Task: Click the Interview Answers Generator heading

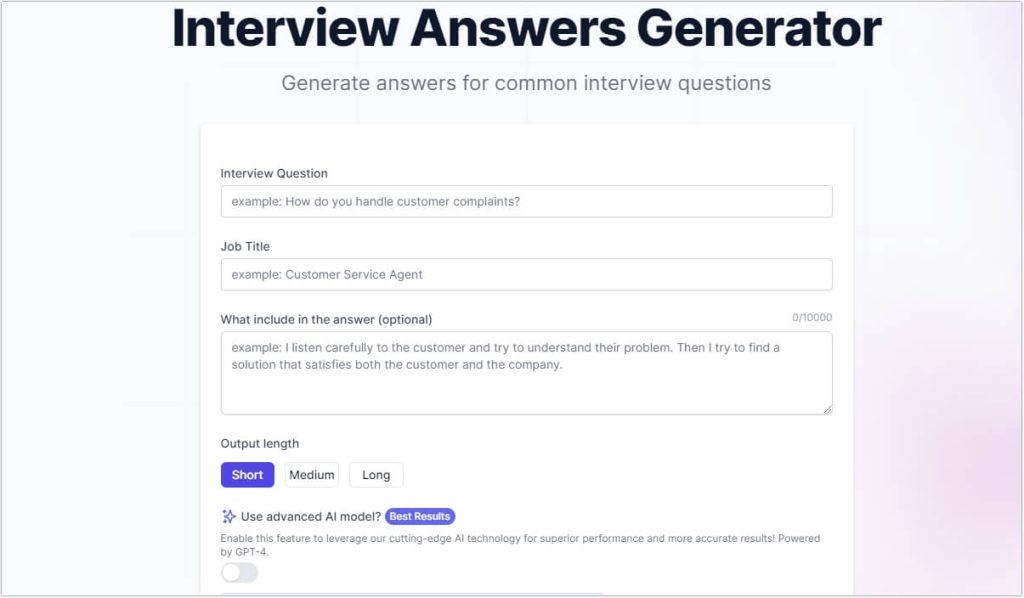Action: [x=524, y=31]
